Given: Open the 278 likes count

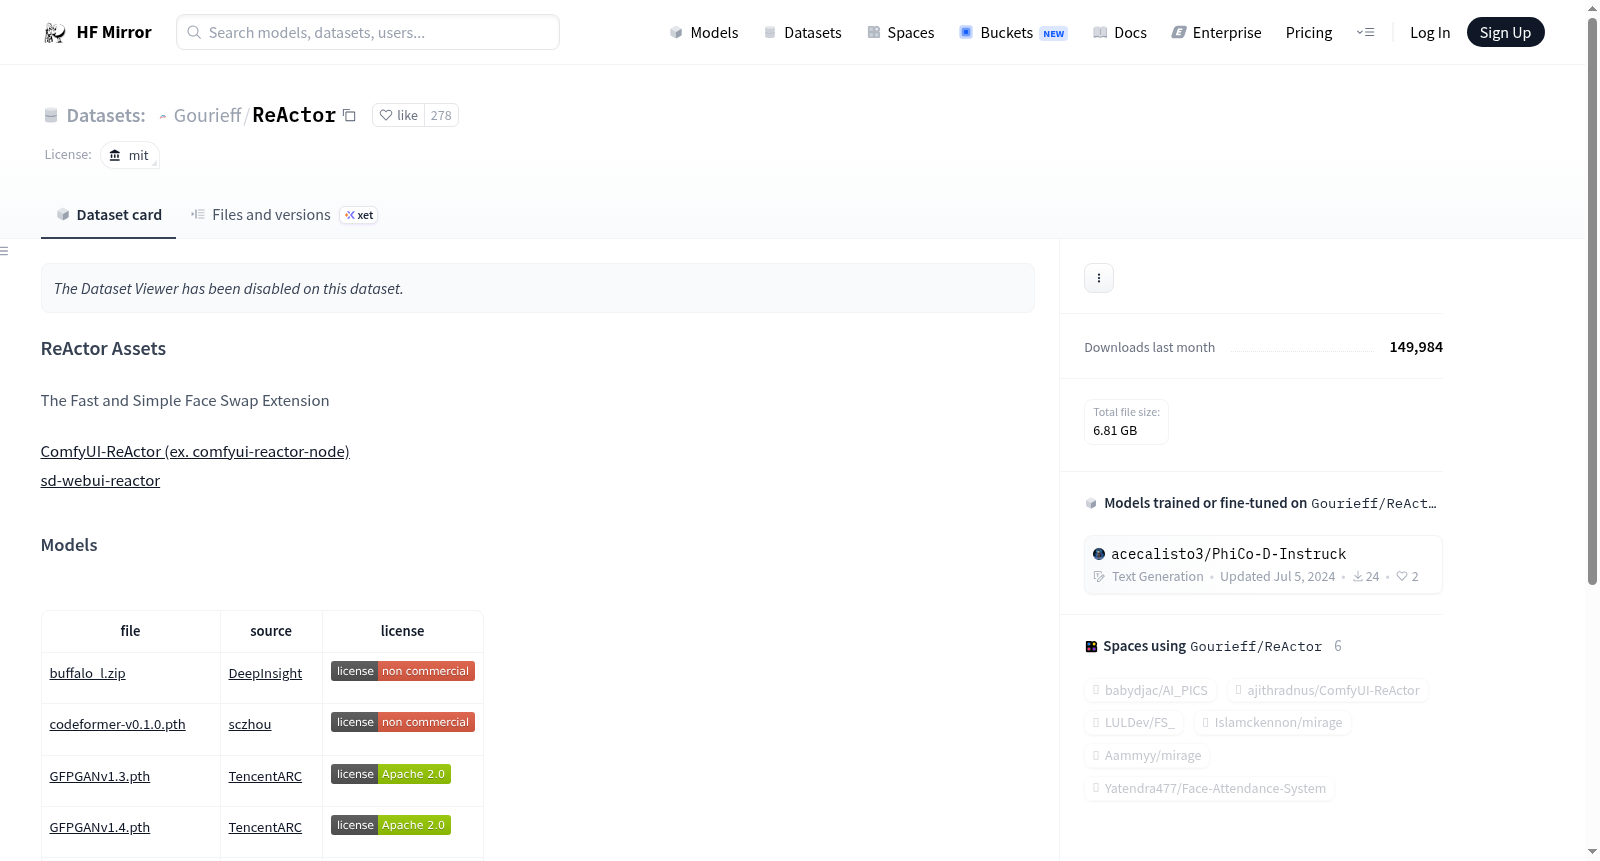Looking at the screenshot, I should click(x=441, y=115).
